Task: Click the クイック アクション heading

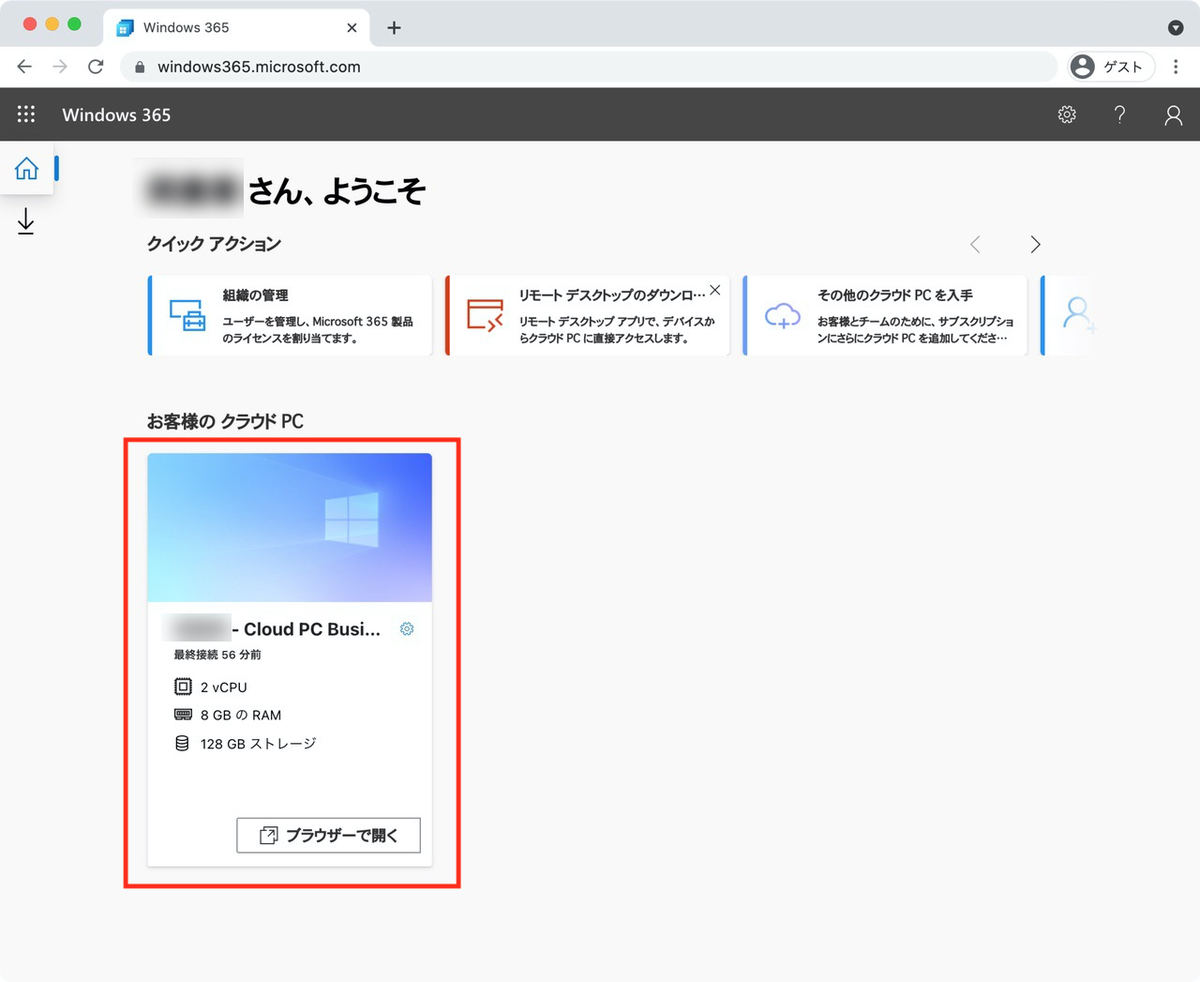Action: pyautogui.click(x=214, y=244)
